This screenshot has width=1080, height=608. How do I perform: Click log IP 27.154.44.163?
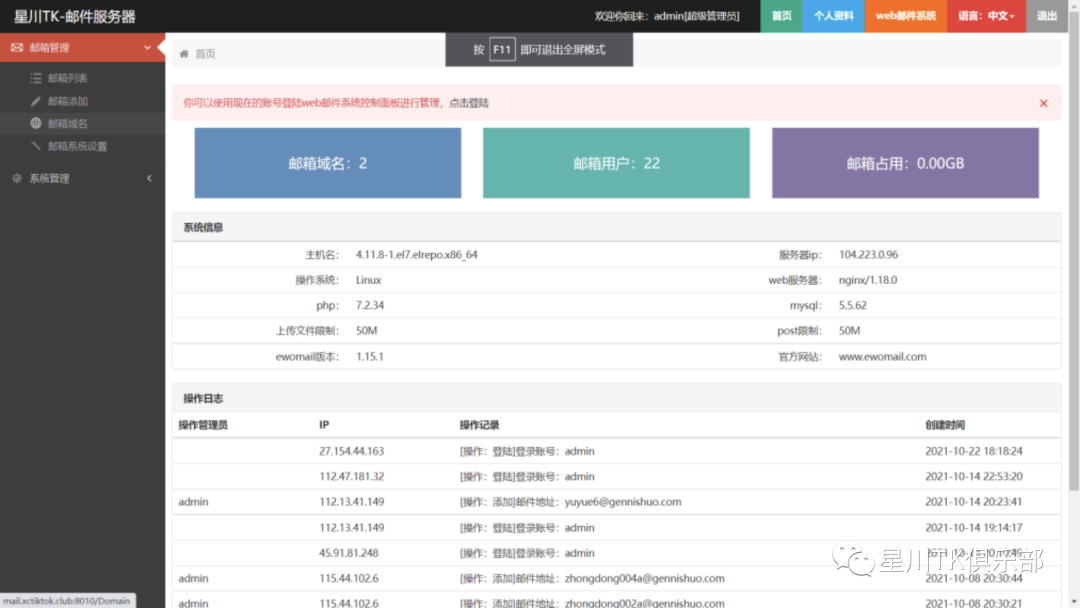(351, 451)
